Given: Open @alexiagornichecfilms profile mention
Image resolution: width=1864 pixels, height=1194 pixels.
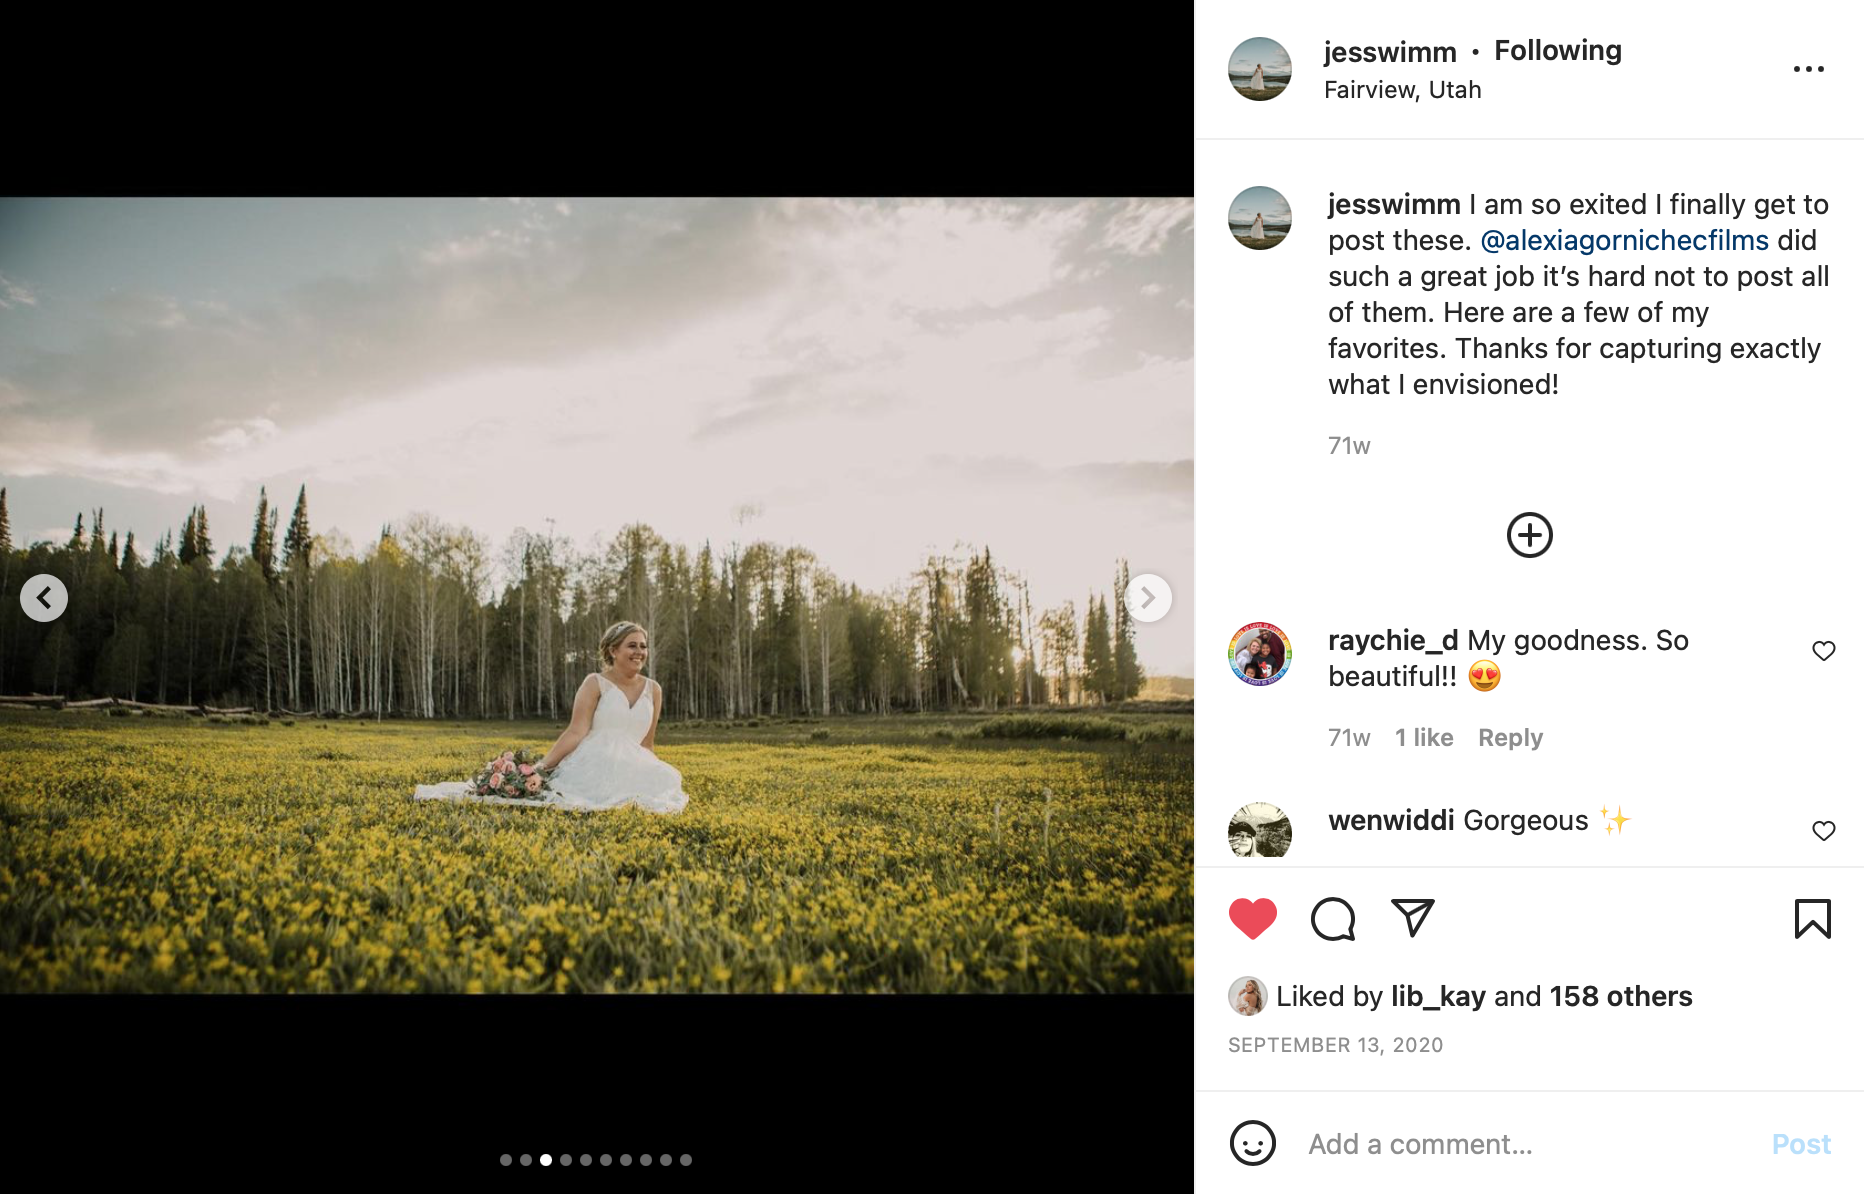Looking at the screenshot, I should click(x=1624, y=240).
